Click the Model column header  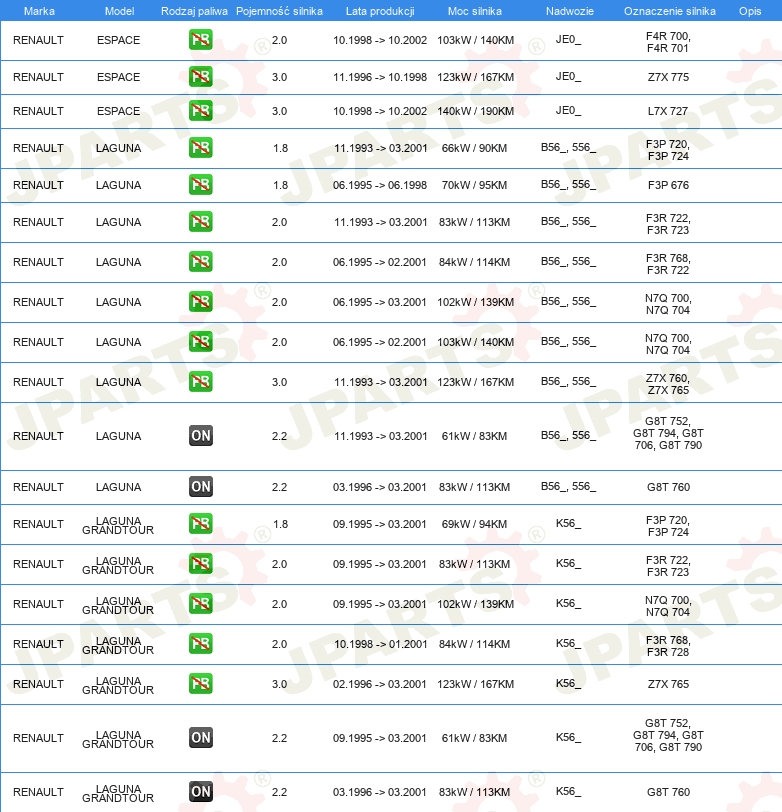[x=119, y=11]
